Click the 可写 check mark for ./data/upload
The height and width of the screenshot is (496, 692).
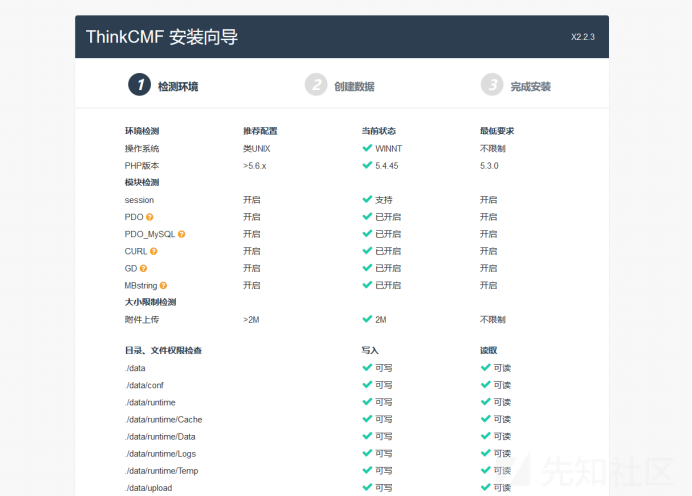point(367,487)
